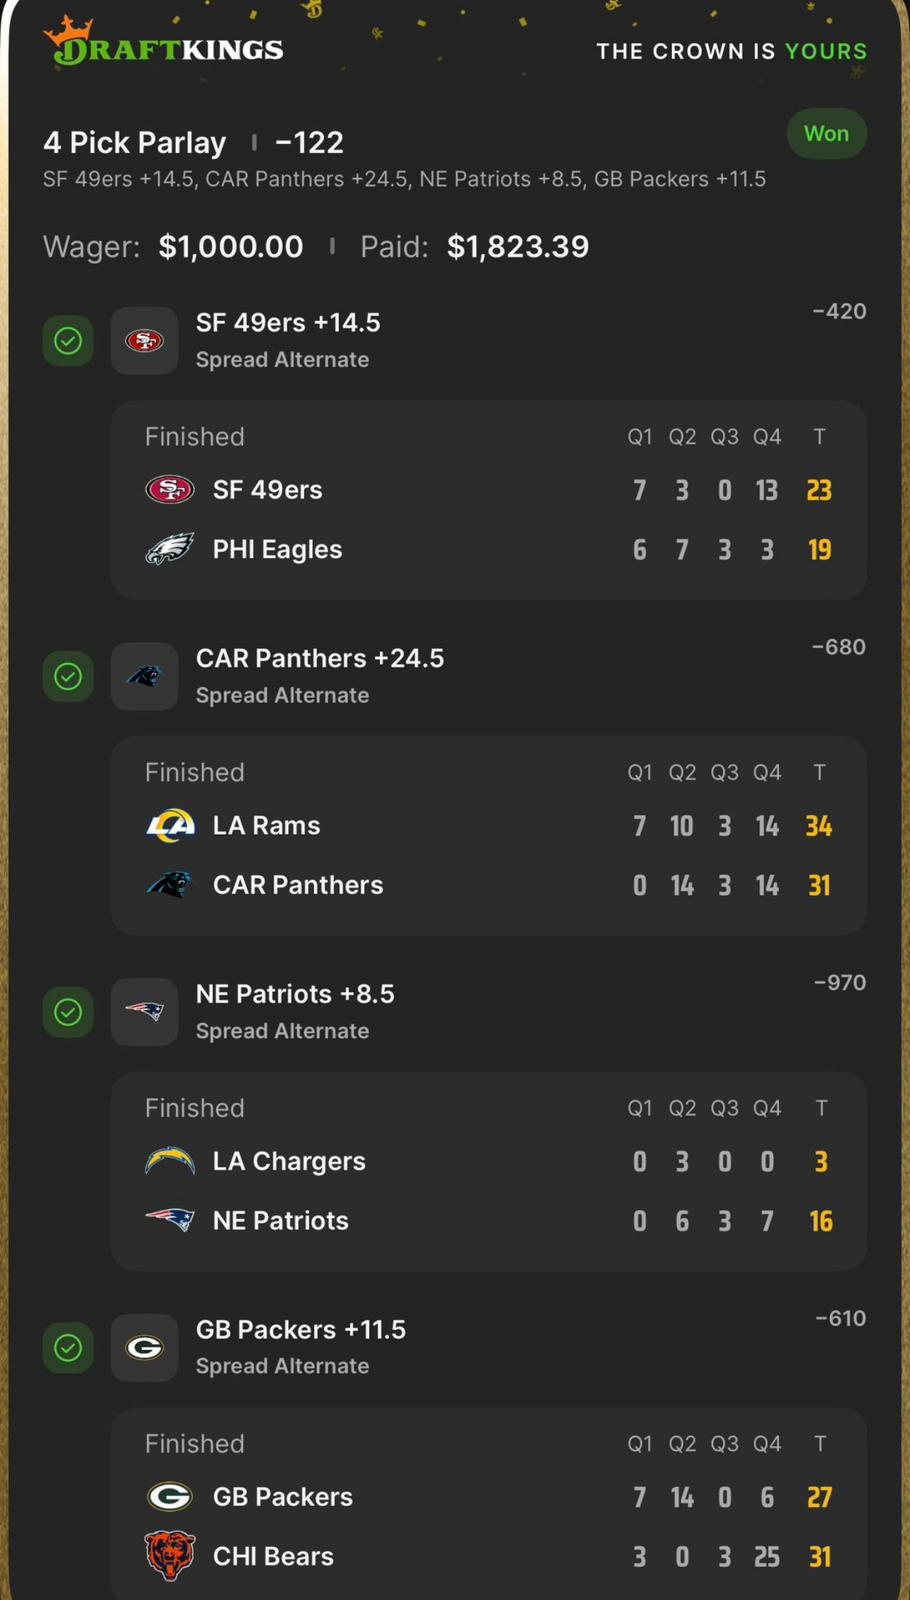Click green checkmark beside CAR Panthers +24.5
Viewport: 910px width, 1600px height.
tap(68, 677)
